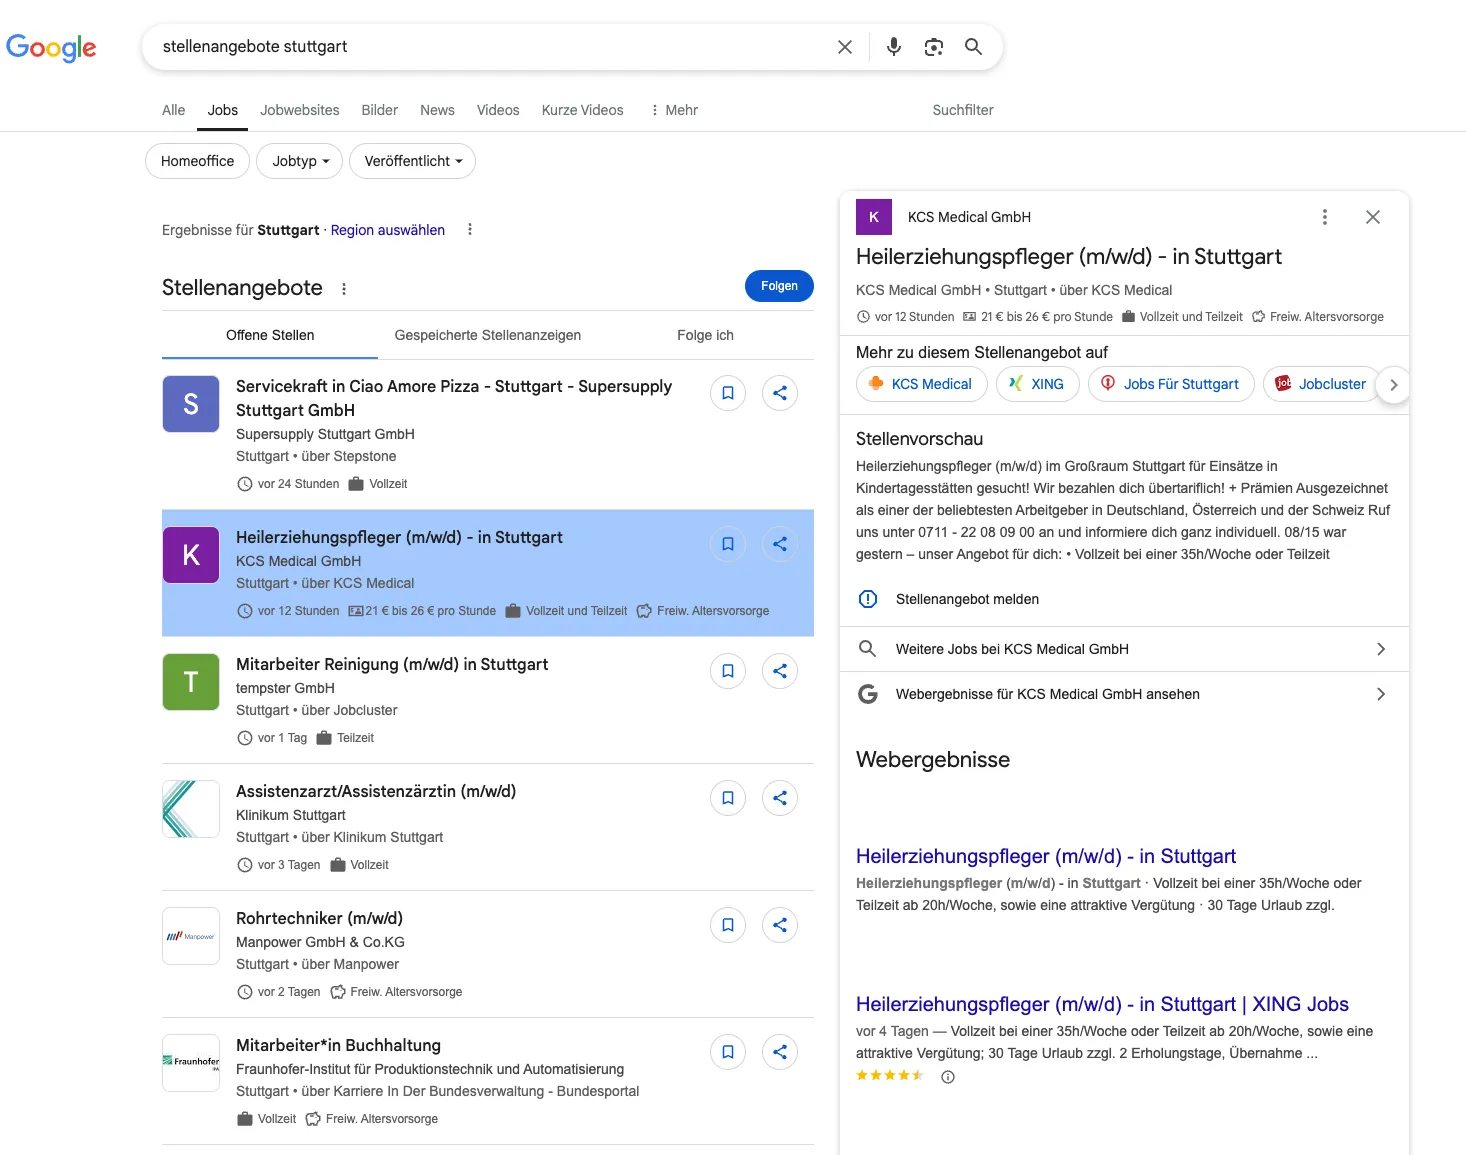Click the Folgen button
The width and height of the screenshot is (1466, 1155).
point(779,286)
